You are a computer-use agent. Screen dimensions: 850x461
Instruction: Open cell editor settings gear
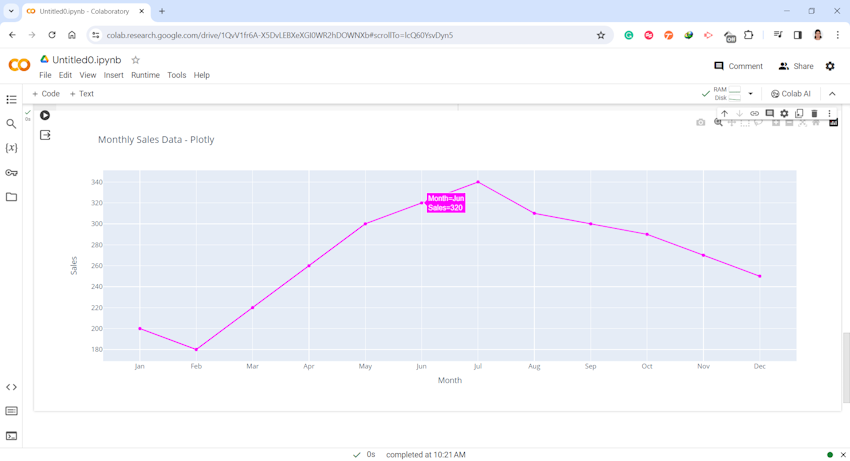[784, 113]
